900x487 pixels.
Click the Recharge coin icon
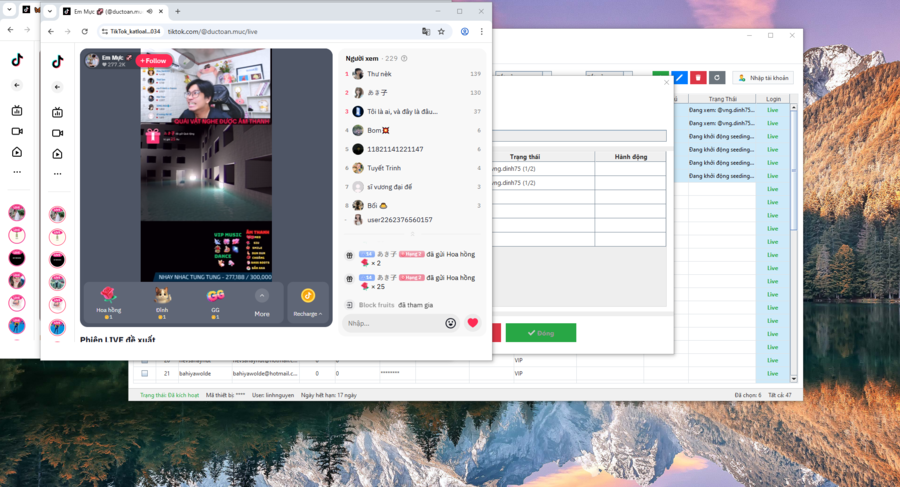pyautogui.click(x=308, y=295)
